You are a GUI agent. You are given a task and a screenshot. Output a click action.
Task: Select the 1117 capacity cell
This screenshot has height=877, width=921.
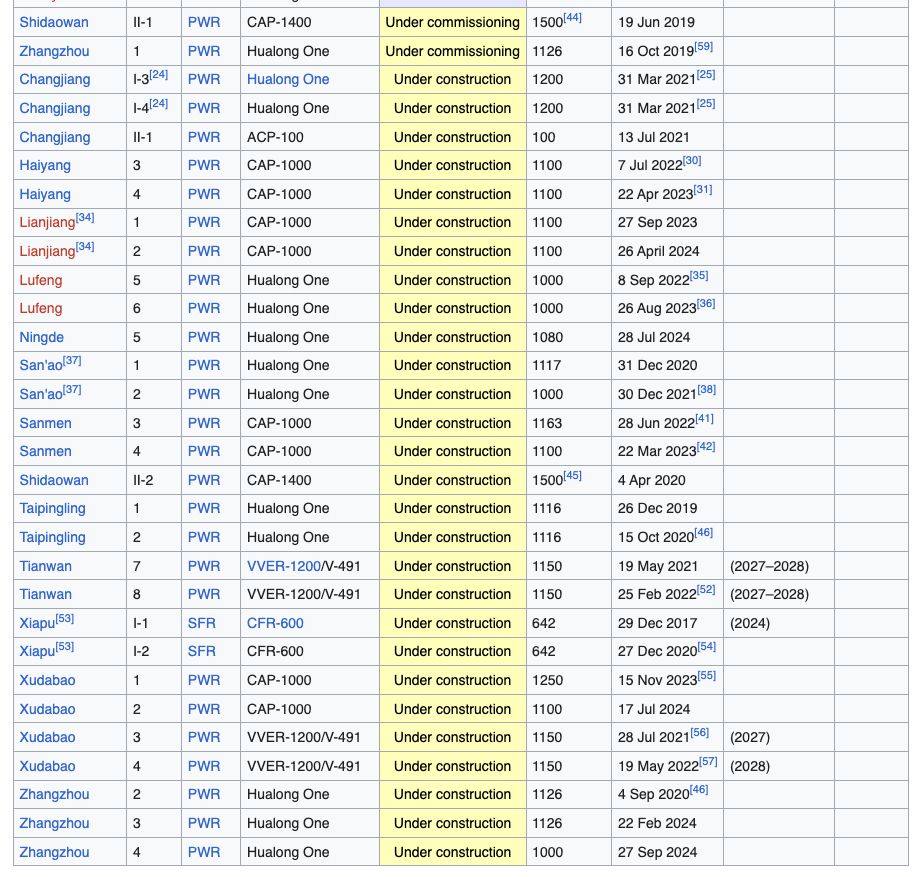[569, 365]
